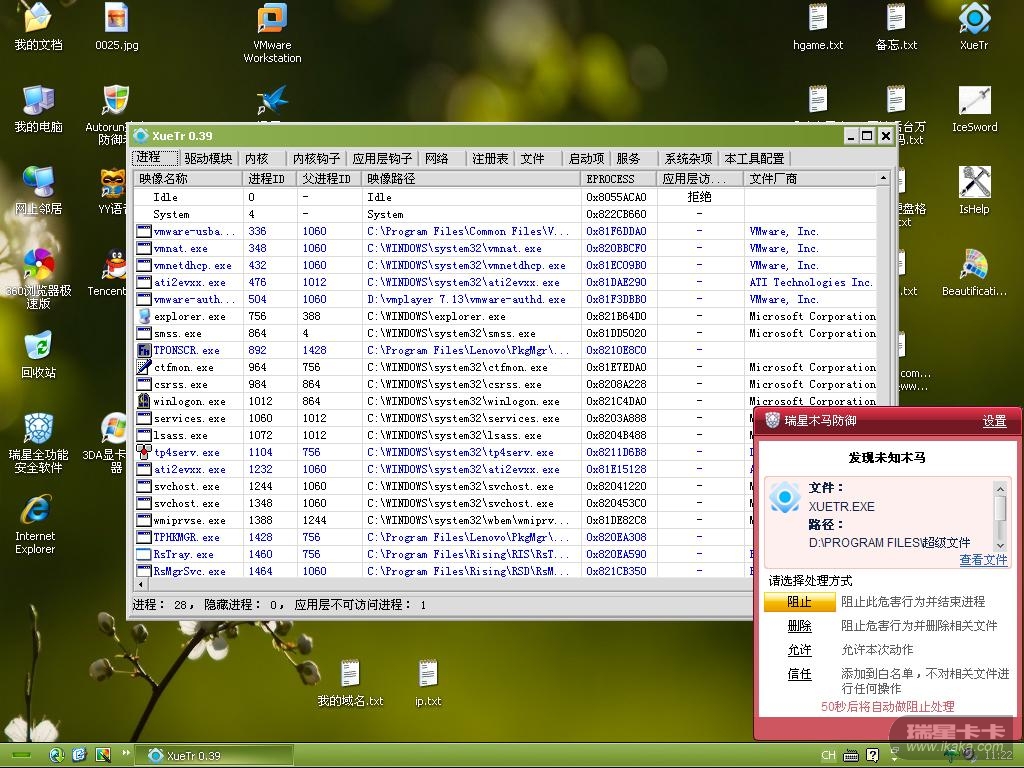Click the 信任 option to whitelist the file
1024x768 pixels.
[x=799, y=674]
